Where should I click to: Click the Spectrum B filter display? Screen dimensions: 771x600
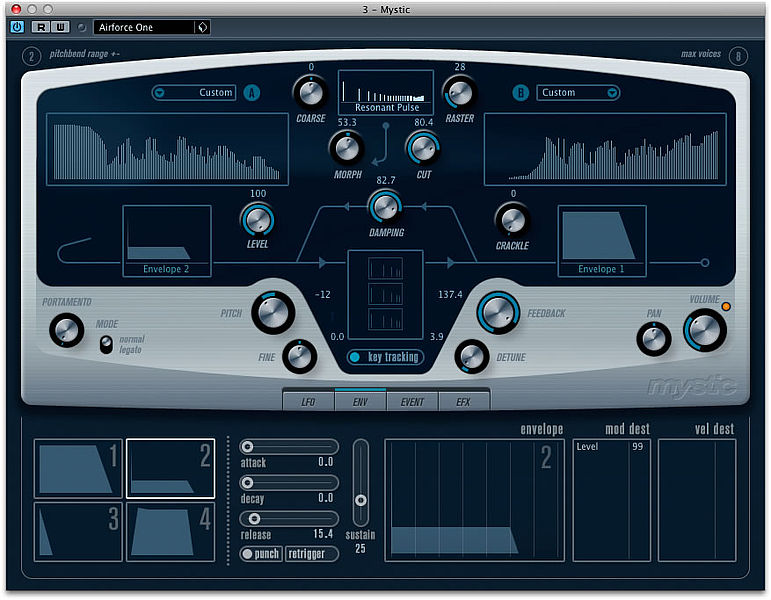click(605, 150)
